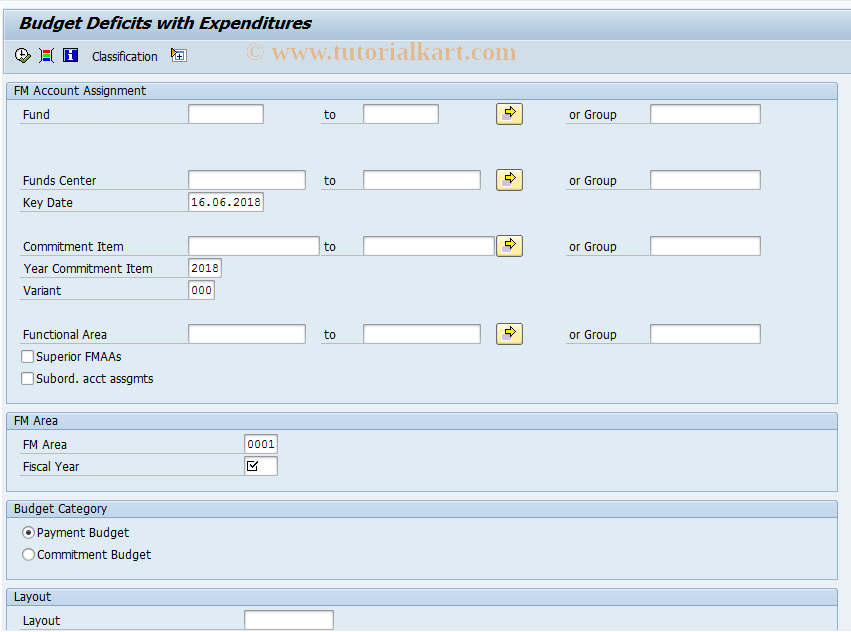Open multiple selection for Commitment Item
This screenshot has width=851, height=632.
point(509,245)
